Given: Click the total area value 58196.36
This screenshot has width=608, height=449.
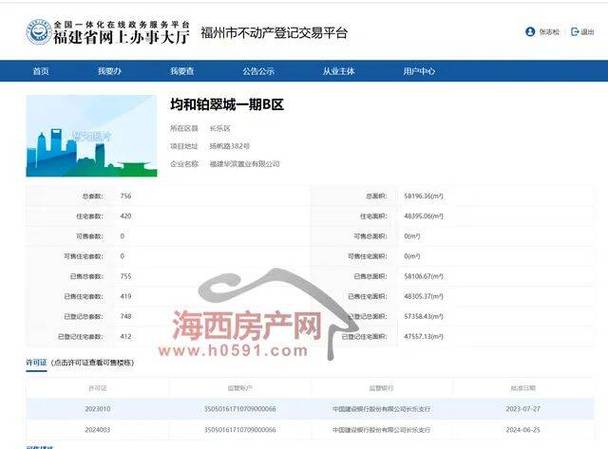Looking at the screenshot, I should pyautogui.click(x=423, y=196).
